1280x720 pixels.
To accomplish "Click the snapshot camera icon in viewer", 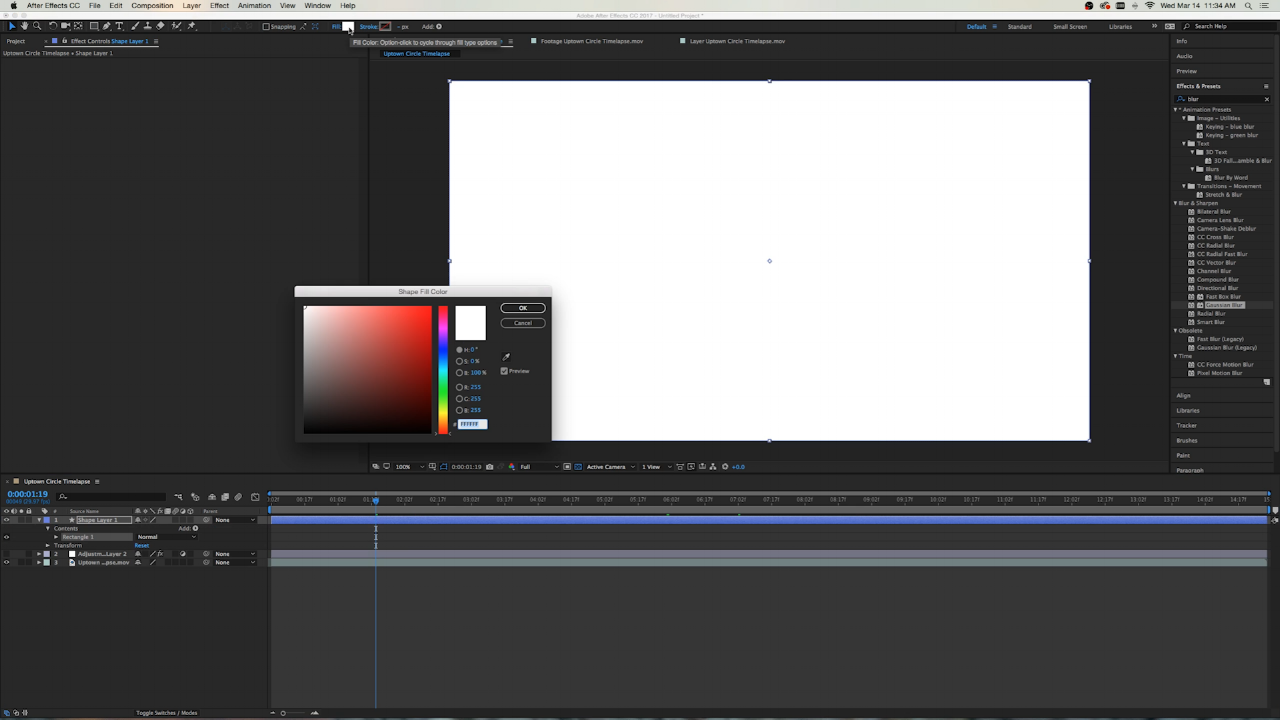I will (x=489, y=466).
